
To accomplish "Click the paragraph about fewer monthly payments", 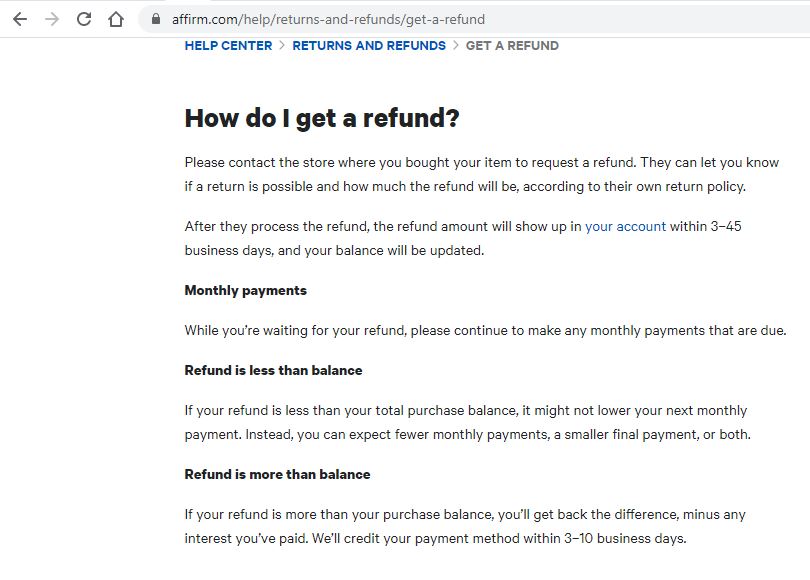I will pos(468,422).
